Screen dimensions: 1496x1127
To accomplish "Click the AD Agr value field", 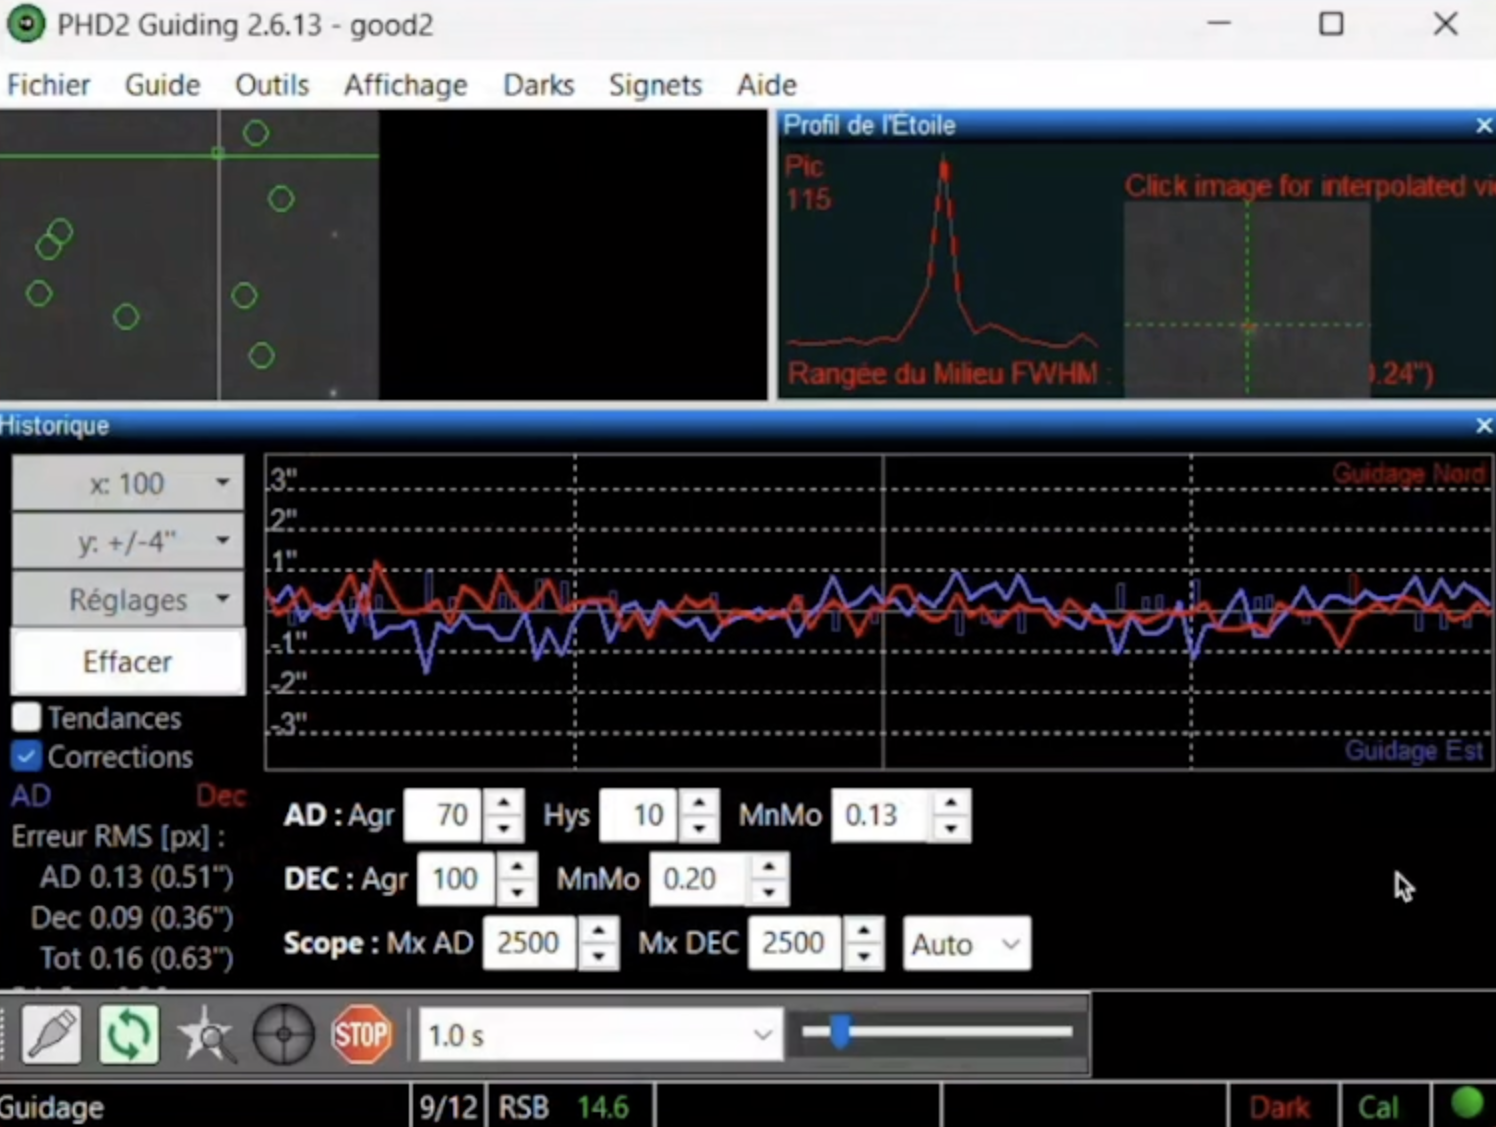I will coord(443,816).
